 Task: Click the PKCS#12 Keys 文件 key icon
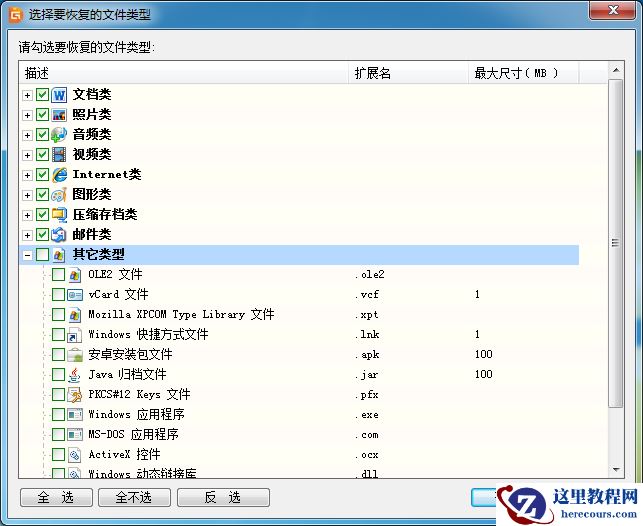[x=75, y=395]
